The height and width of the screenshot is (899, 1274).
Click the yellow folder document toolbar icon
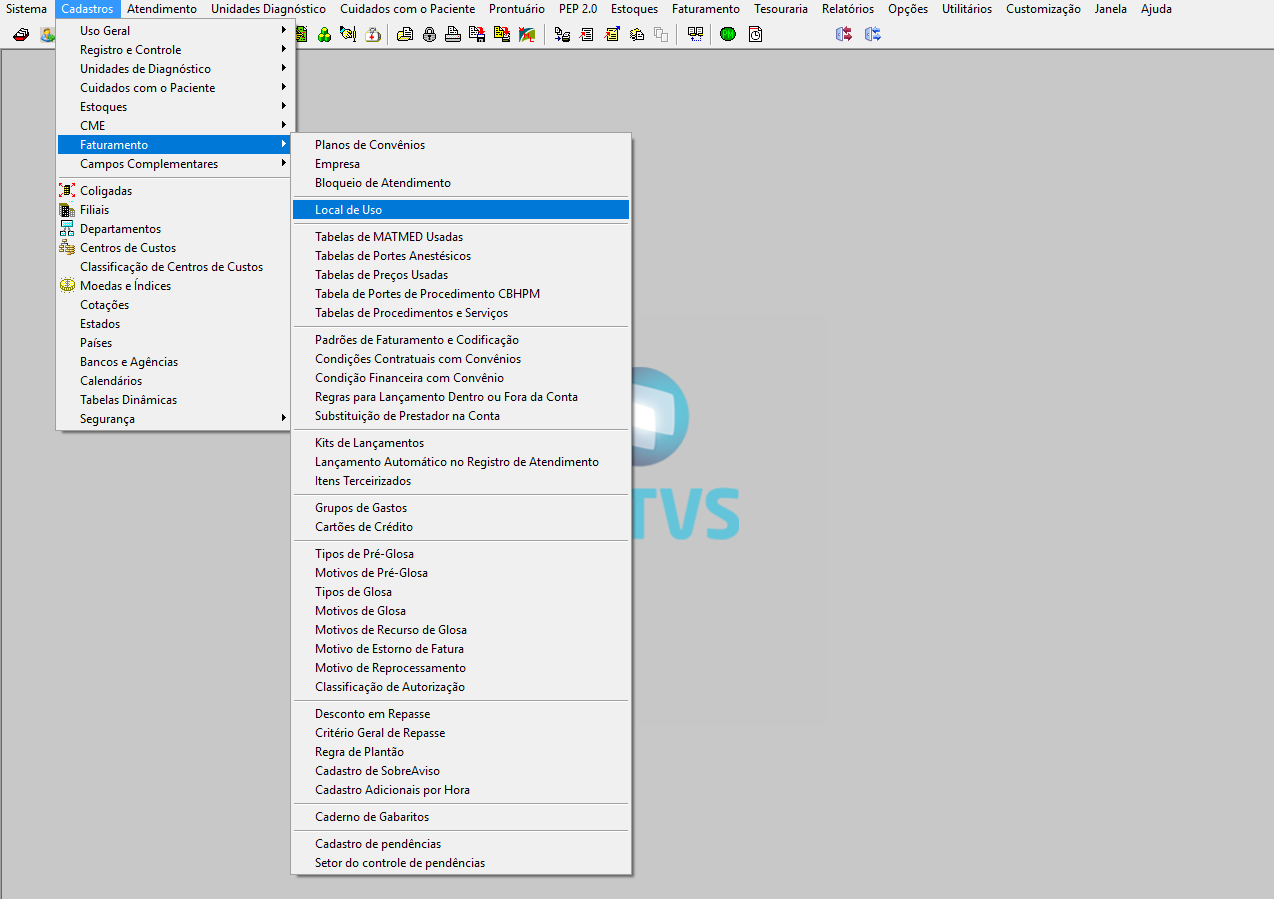point(404,34)
